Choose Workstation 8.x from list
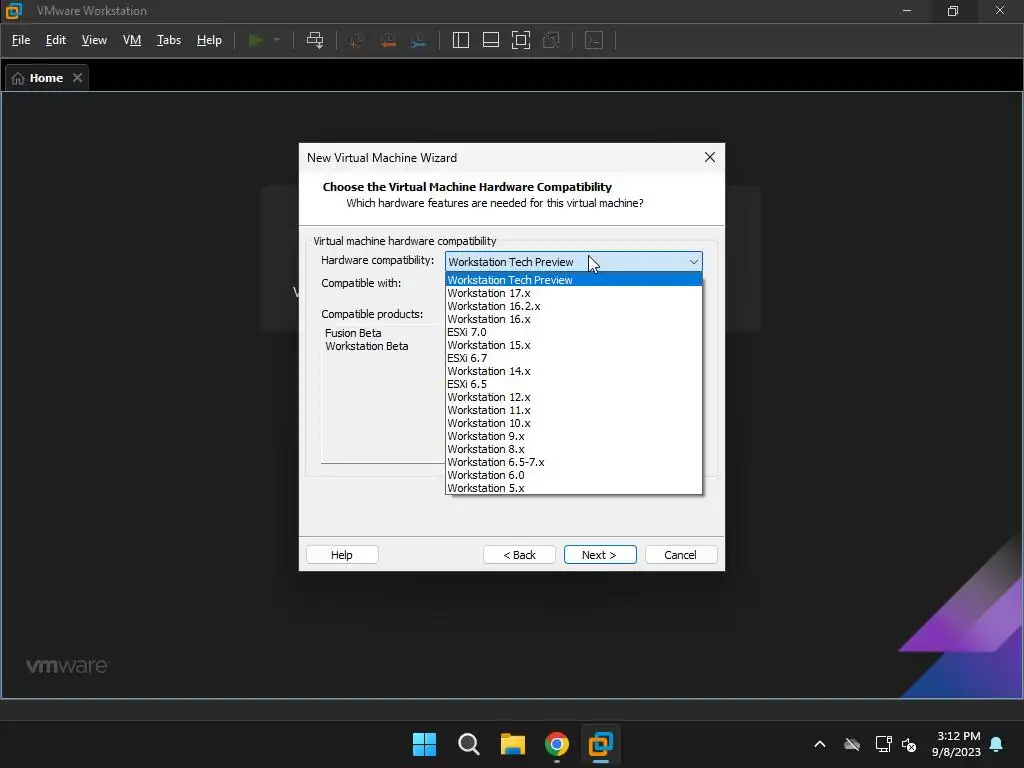 click(x=573, y=450)
